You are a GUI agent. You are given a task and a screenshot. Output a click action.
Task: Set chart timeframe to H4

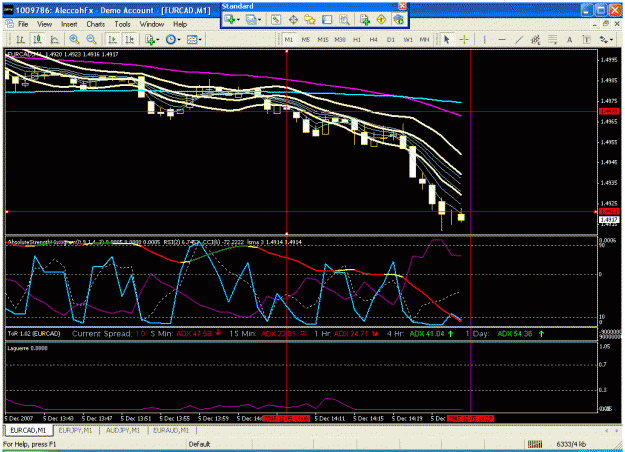[373, 39]
